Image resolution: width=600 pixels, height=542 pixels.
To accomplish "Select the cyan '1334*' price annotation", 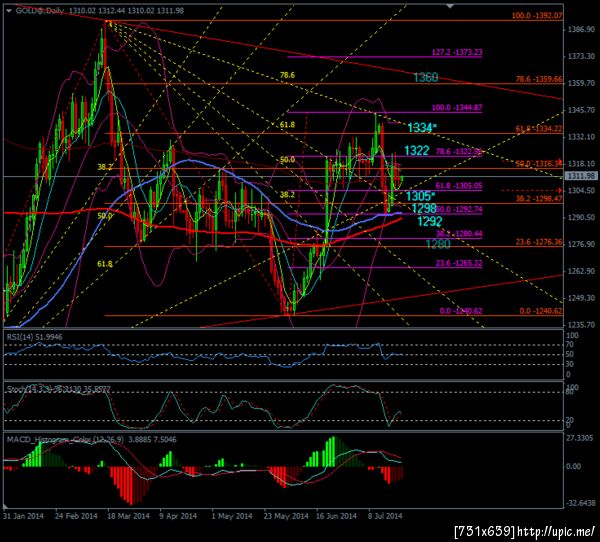I will (x=422, y=127).
